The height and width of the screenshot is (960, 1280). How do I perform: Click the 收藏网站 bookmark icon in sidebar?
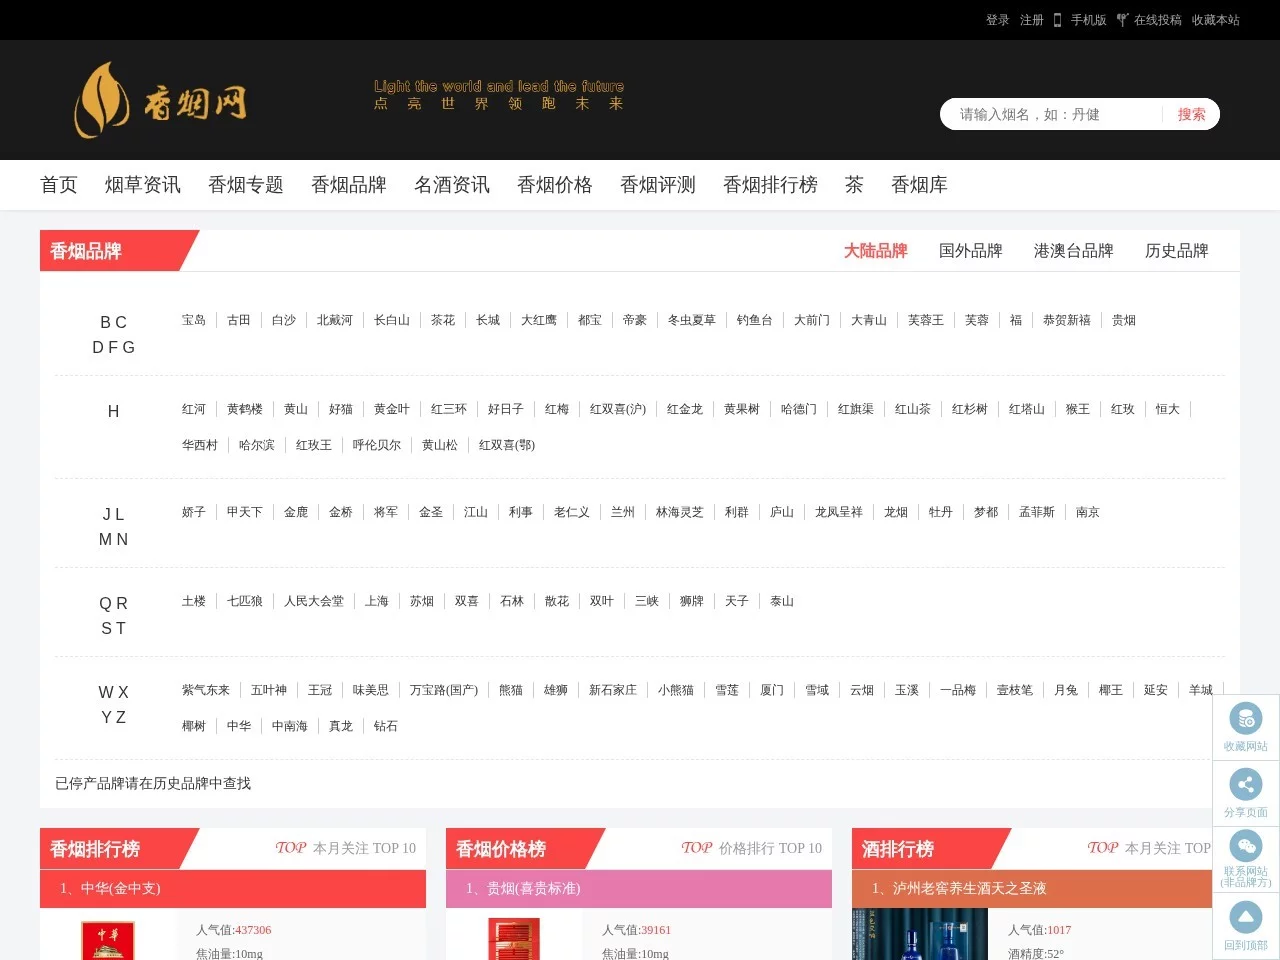1245,718
